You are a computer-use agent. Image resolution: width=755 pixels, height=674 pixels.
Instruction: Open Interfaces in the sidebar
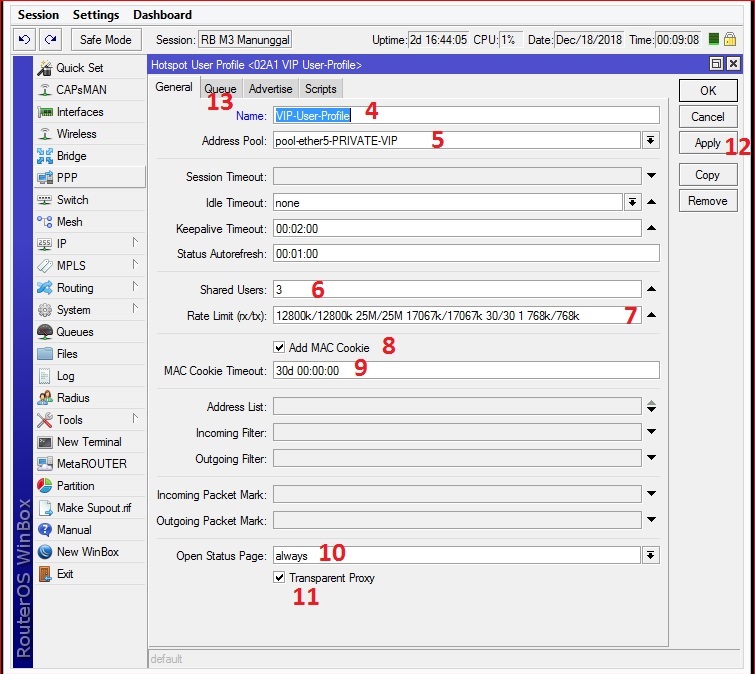(90, 112)
